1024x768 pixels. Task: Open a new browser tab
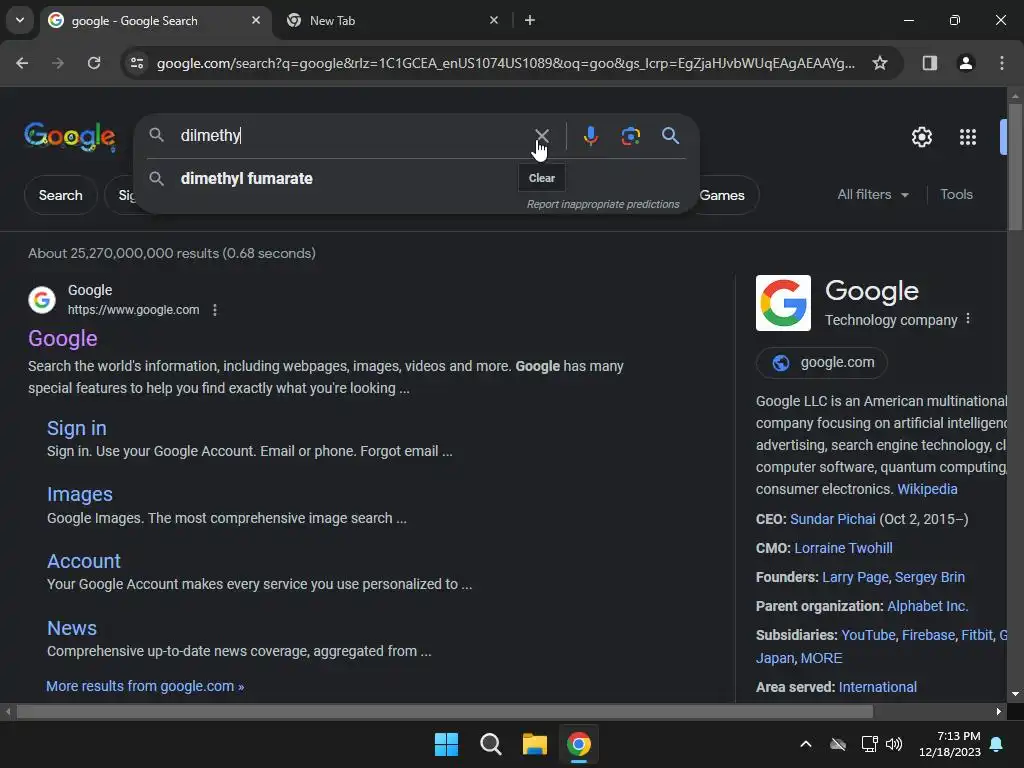click(x=530, y=20)
